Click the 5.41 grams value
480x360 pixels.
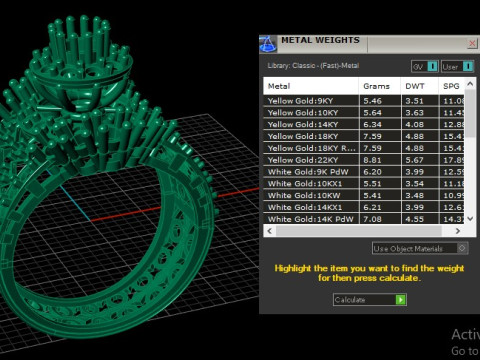pyautogui.click(x=372, y=196)
